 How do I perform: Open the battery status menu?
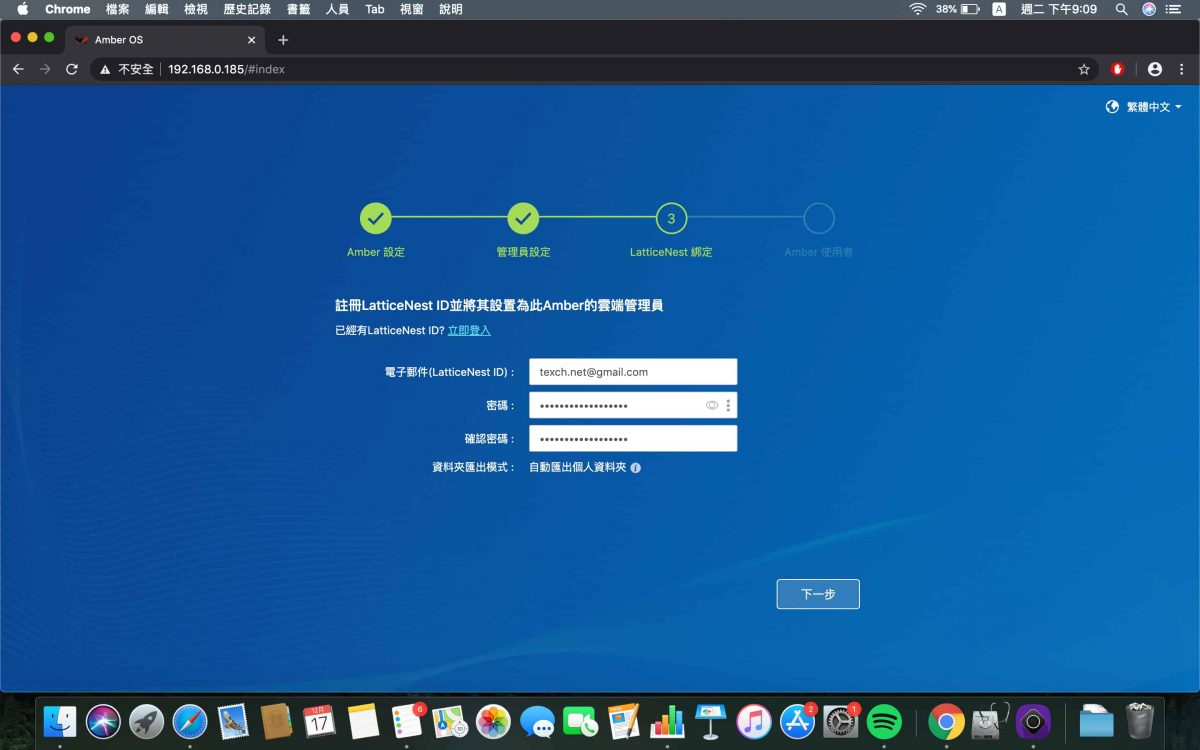coord(958,9)
